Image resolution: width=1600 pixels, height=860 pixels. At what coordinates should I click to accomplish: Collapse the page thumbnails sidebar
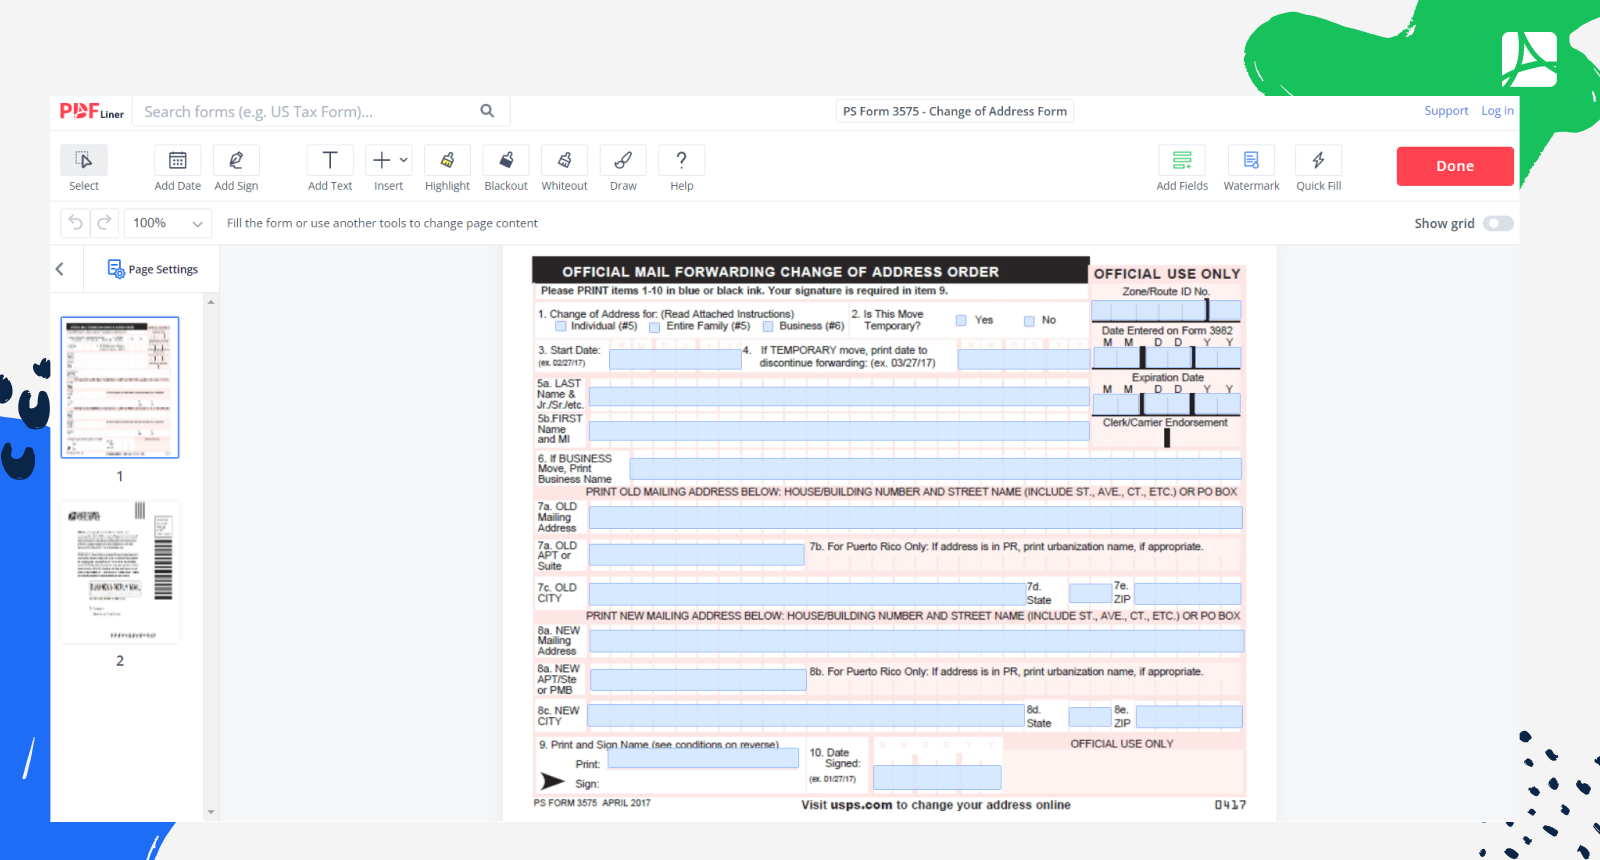(x=60, y=269)
